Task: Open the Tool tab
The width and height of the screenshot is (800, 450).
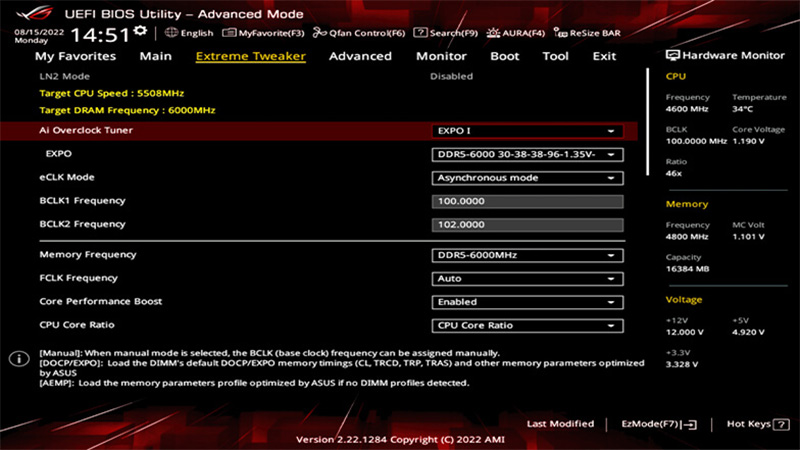Action: pos(555,56)
